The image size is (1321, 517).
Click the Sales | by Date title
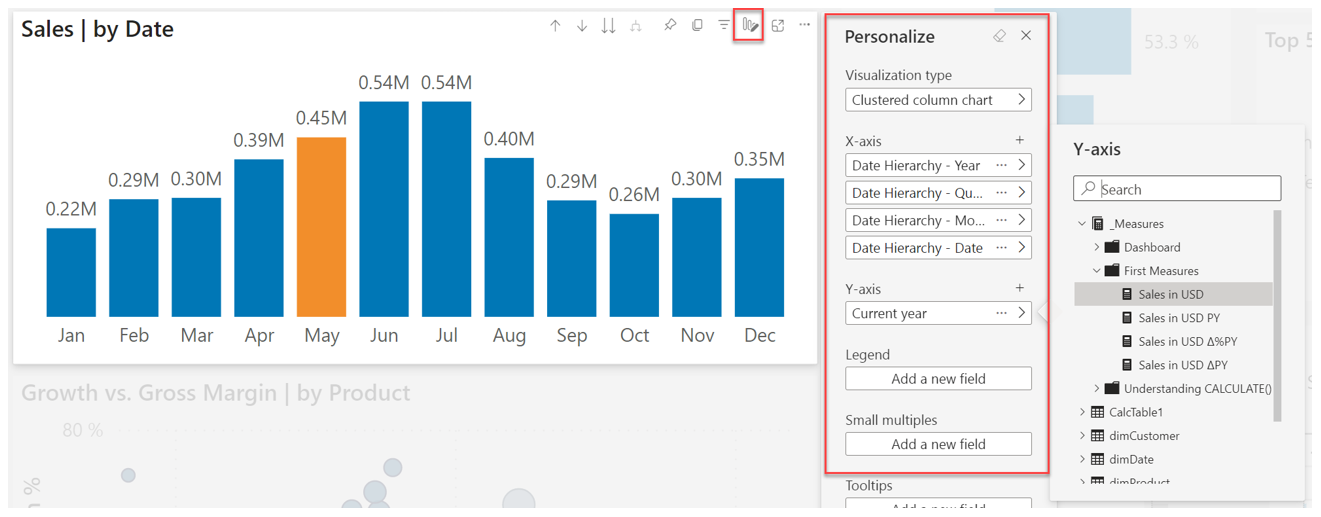(97, 30)
